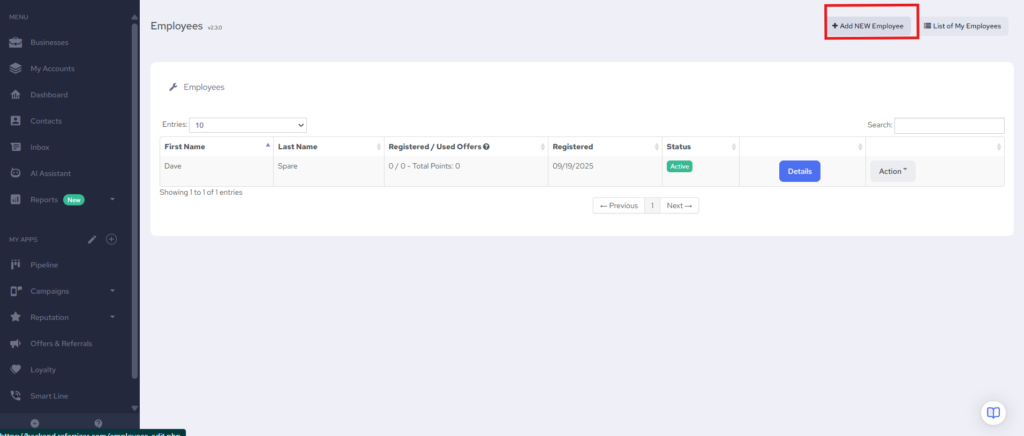Open the Action dropdown for Dave Spare
1024x436 pixels.
(892, 171)
